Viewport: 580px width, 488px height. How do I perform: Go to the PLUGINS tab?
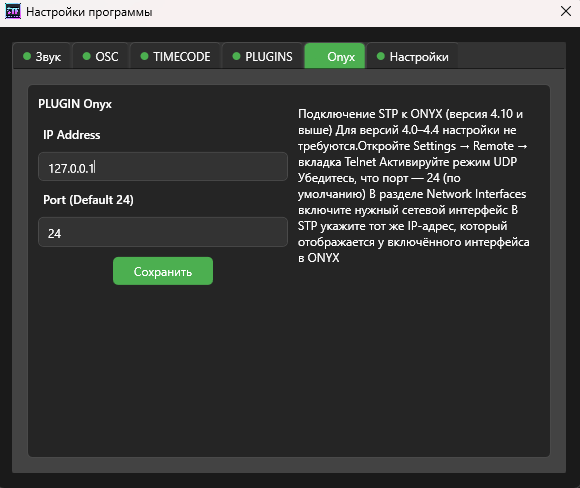point(262,56)
